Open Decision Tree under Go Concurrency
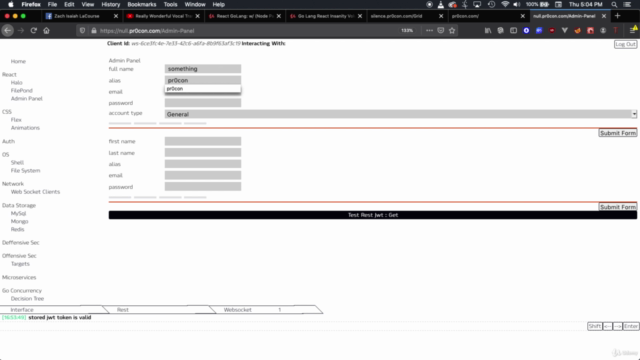Viewport: 640px width, 360px height. tap(27, 299)
